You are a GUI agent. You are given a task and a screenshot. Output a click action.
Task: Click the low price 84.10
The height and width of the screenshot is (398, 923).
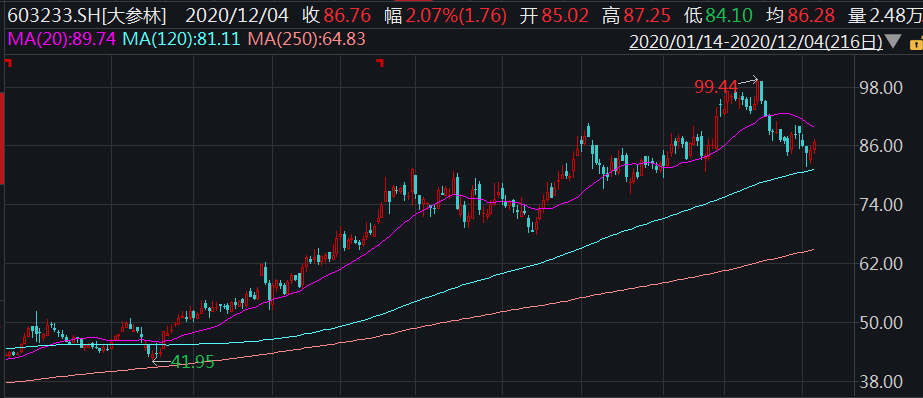tap(729, 15)
